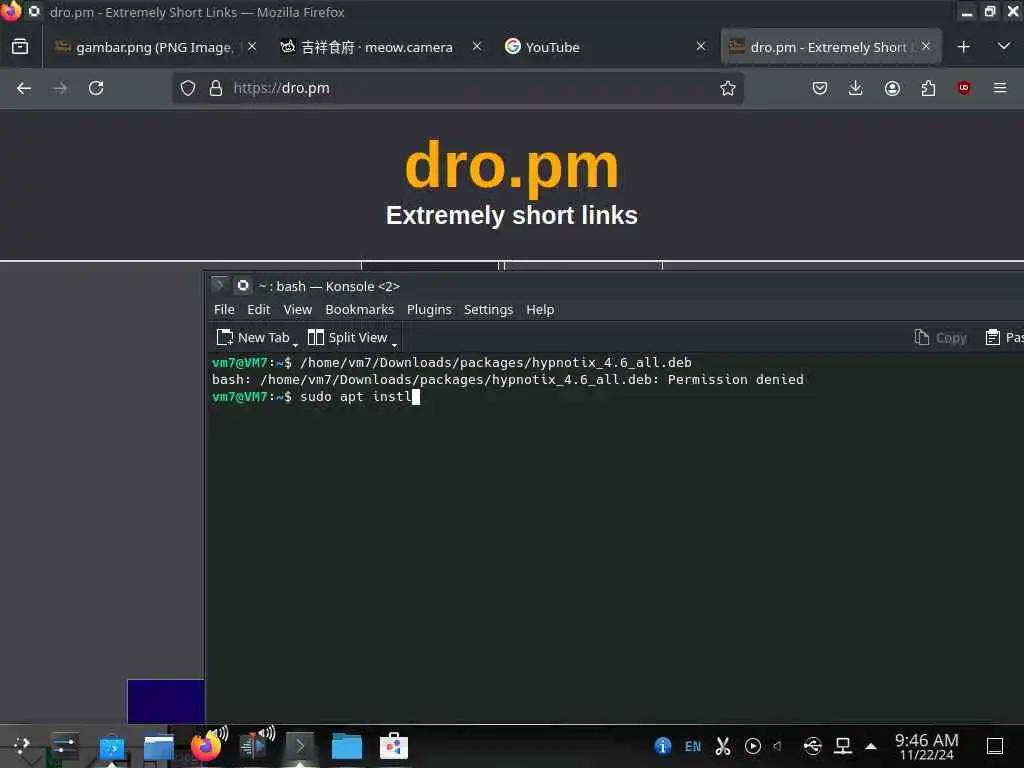Go back with the Firefox back arrow
The width and height of the screenshot is (1024, 768).
point(24,88)
